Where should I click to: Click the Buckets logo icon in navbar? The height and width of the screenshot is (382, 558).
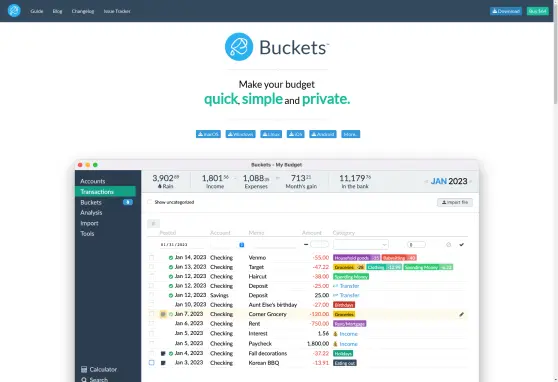(14, 11)
